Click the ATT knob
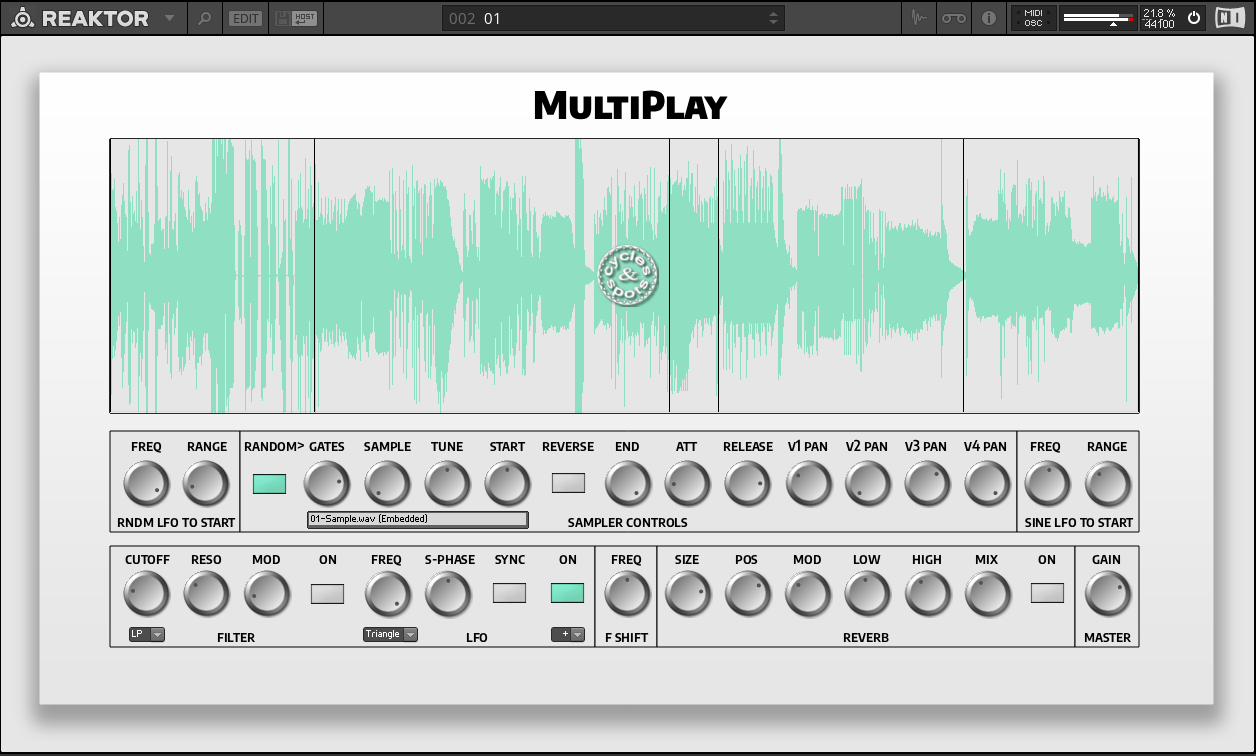This screenshot has height=756, width=1256. coord(687,484)
